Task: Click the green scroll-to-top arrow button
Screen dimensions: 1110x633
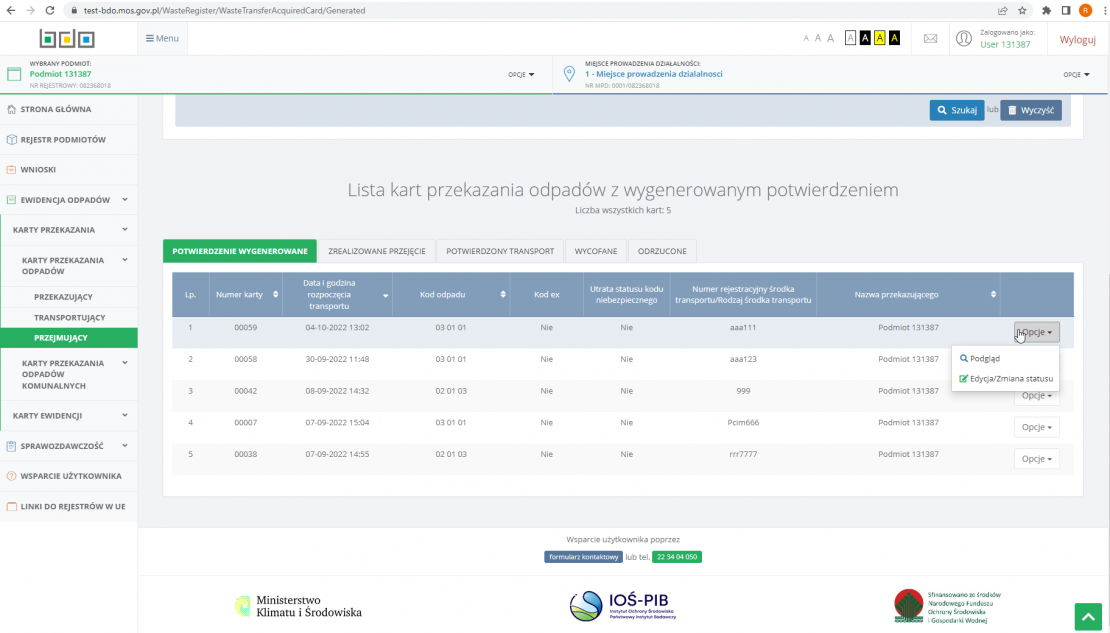Action: (x=1087, y=616)
